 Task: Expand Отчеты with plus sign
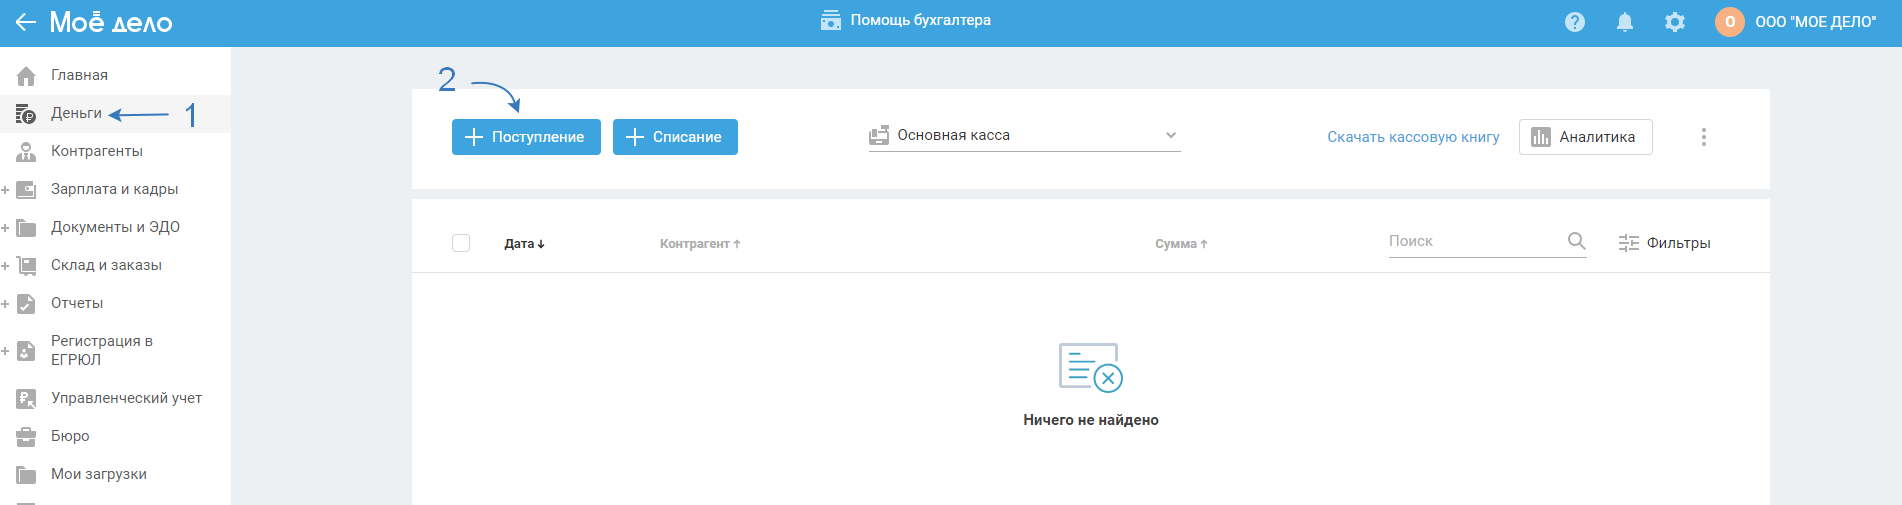tap(5, 304)
